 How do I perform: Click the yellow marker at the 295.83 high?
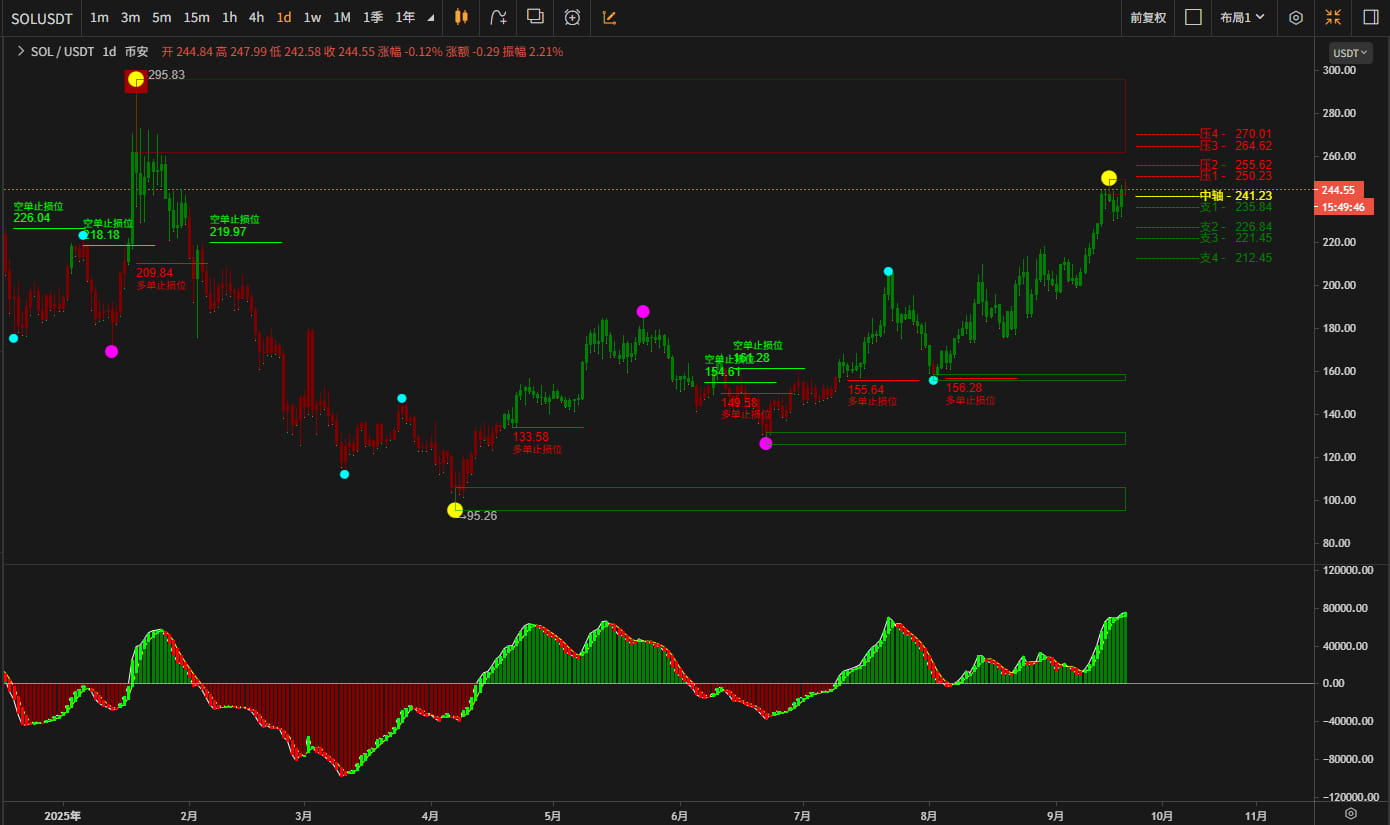click(136, 79)
